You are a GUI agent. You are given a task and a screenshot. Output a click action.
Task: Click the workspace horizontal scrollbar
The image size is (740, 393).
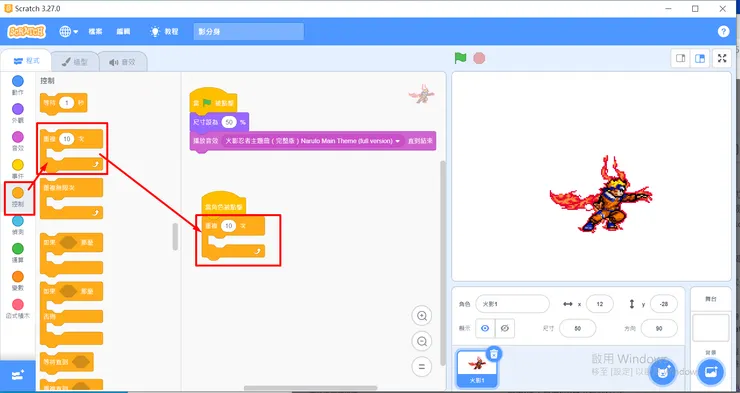tap(311, 388)
